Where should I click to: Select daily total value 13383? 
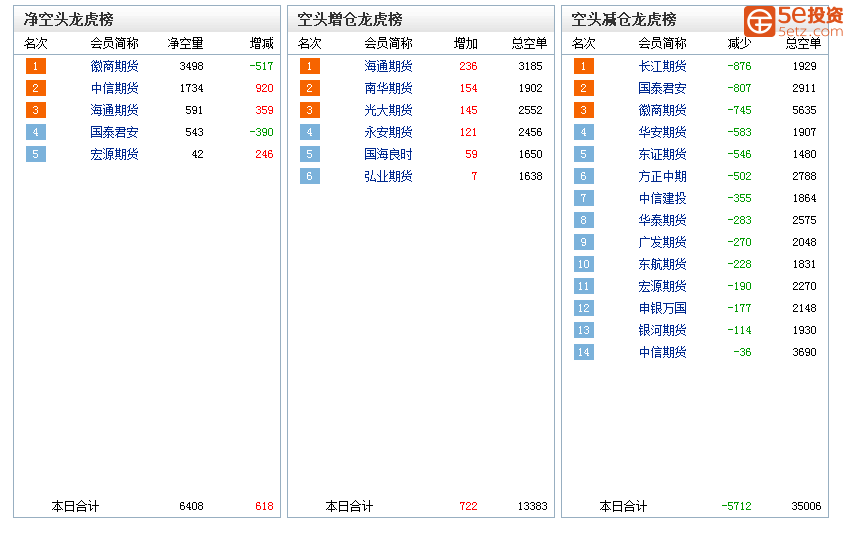(x=532, y=506)
